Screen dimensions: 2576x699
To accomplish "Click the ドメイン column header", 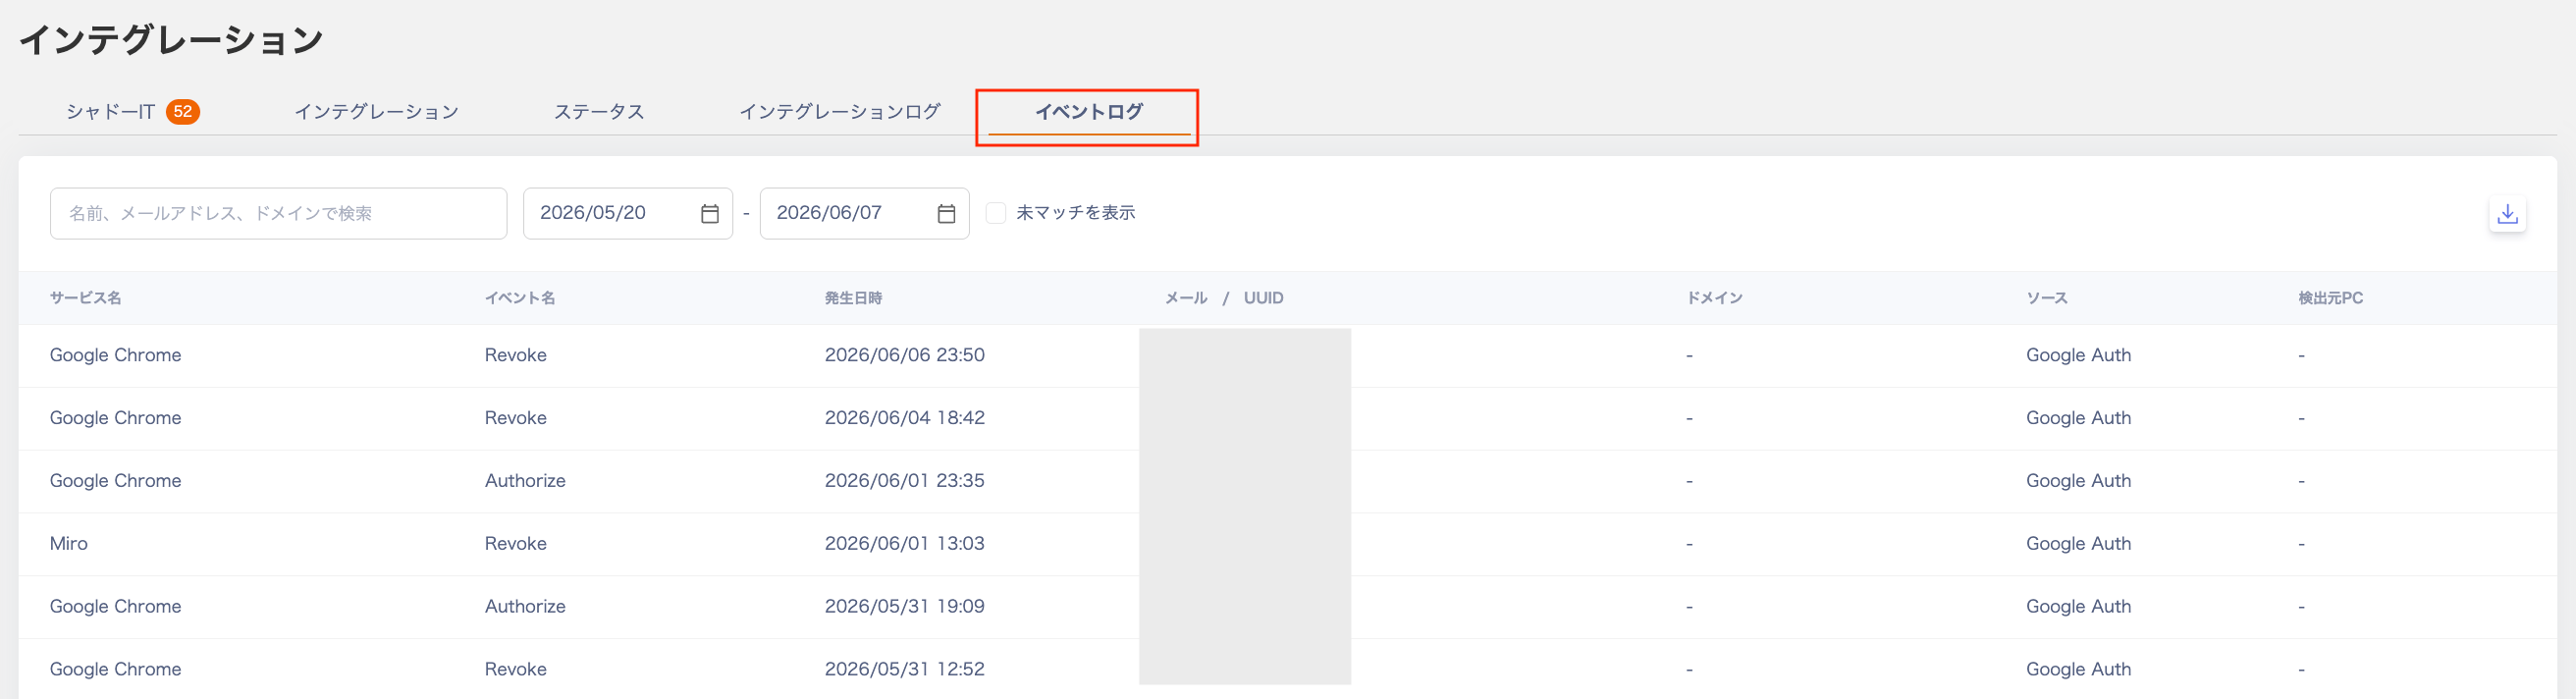I will click(x=1714, y=298).
